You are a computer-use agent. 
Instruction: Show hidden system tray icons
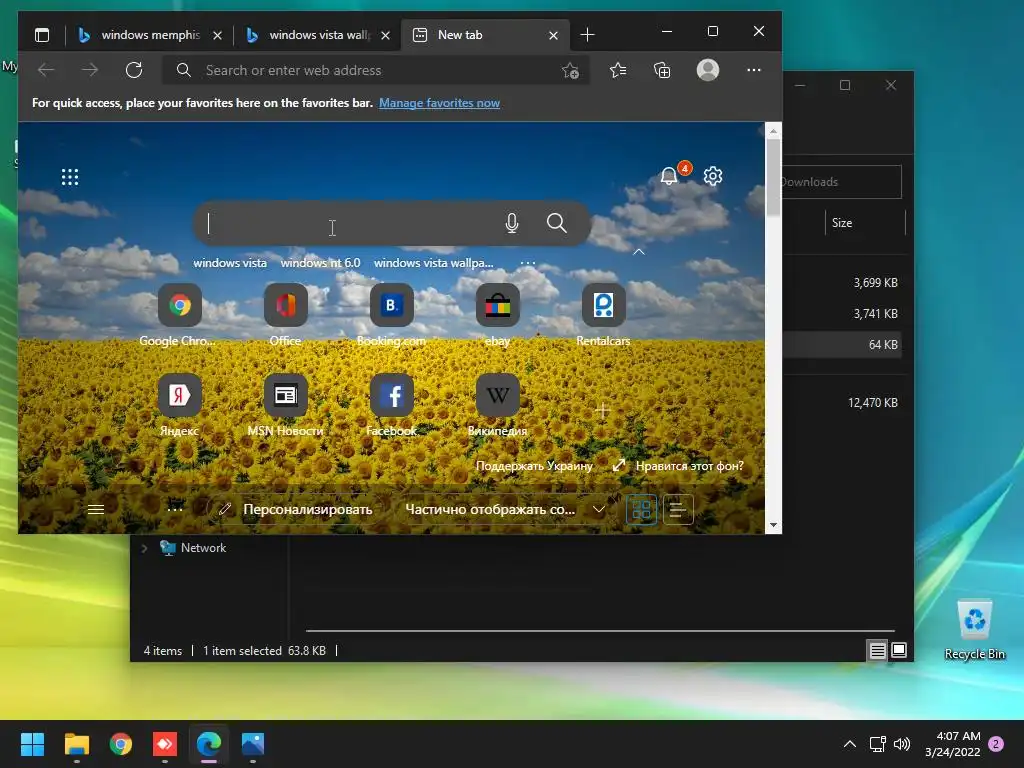pyautogui.click(x=849, y=744)
